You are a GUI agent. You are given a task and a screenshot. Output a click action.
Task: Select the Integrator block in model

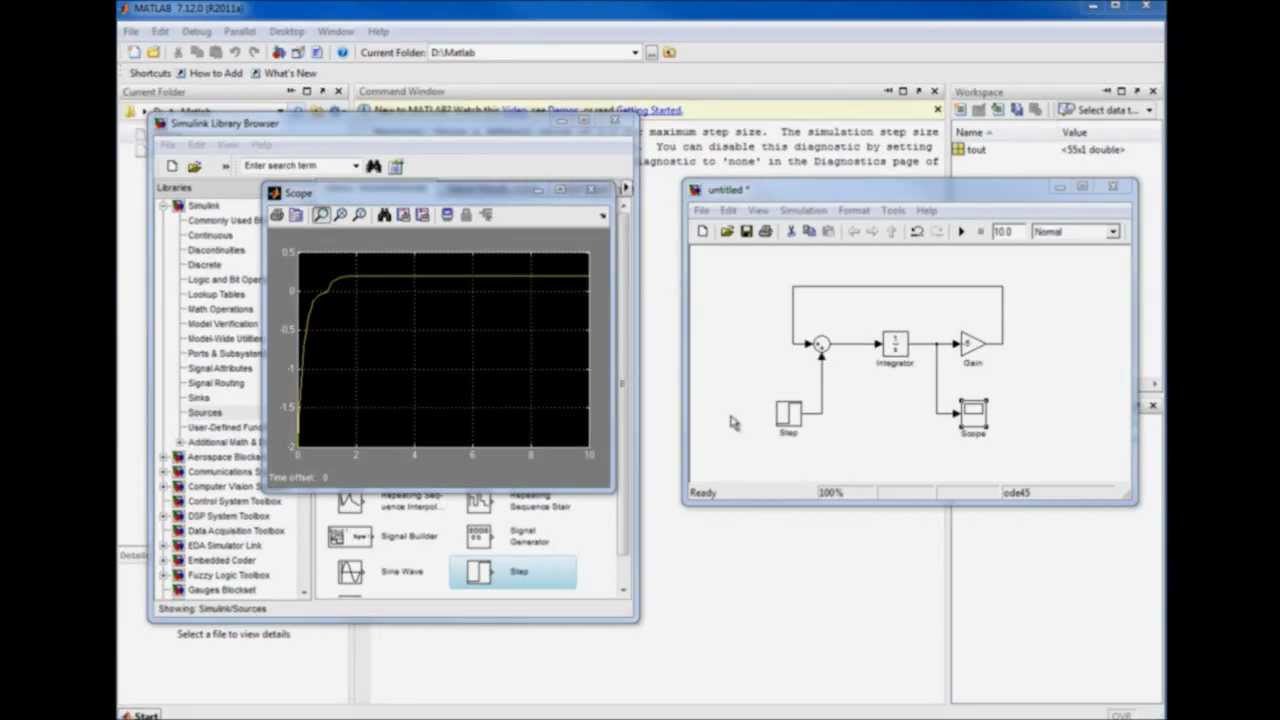[895, 344]
